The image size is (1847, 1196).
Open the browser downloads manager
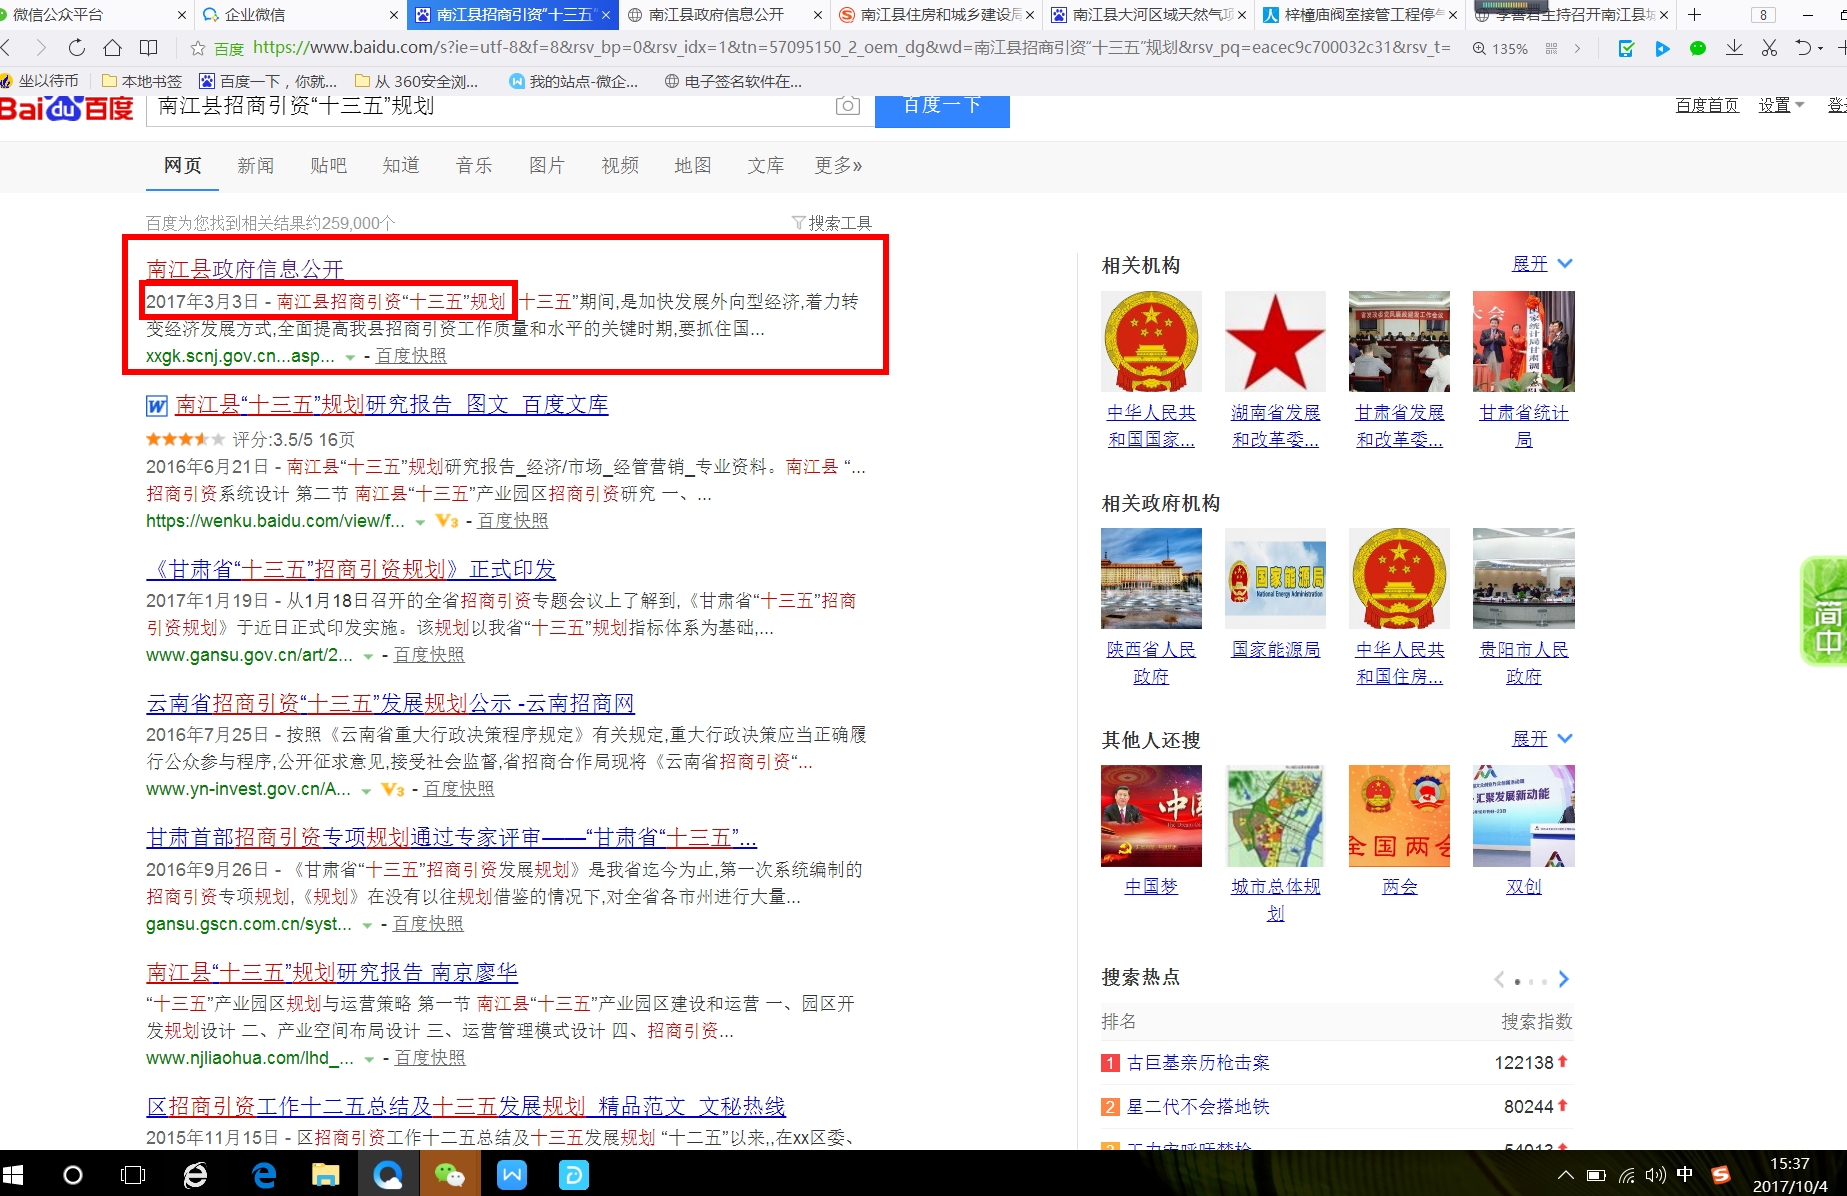[x=1734, y=48]
